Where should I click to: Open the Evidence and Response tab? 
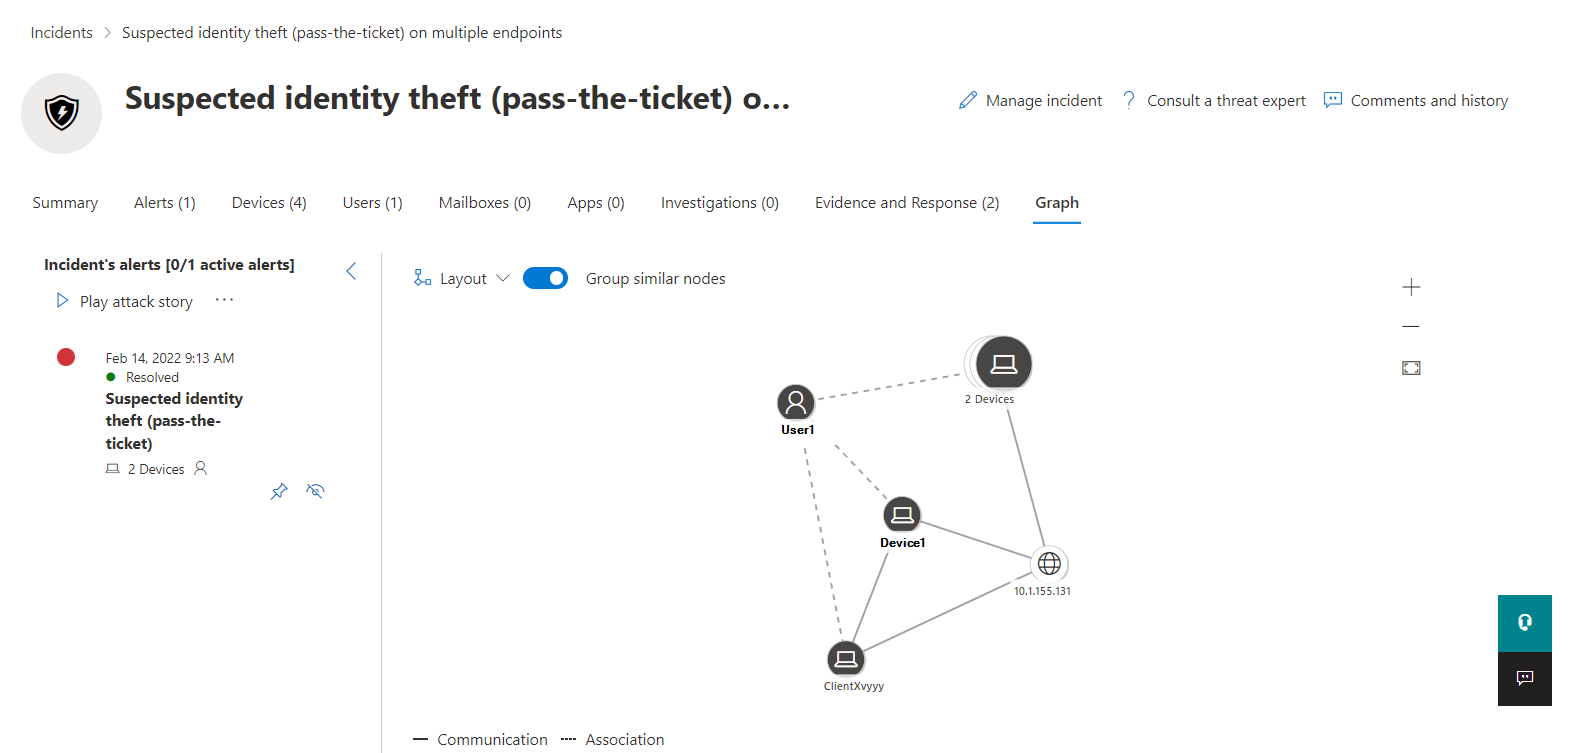click(907, 203)
